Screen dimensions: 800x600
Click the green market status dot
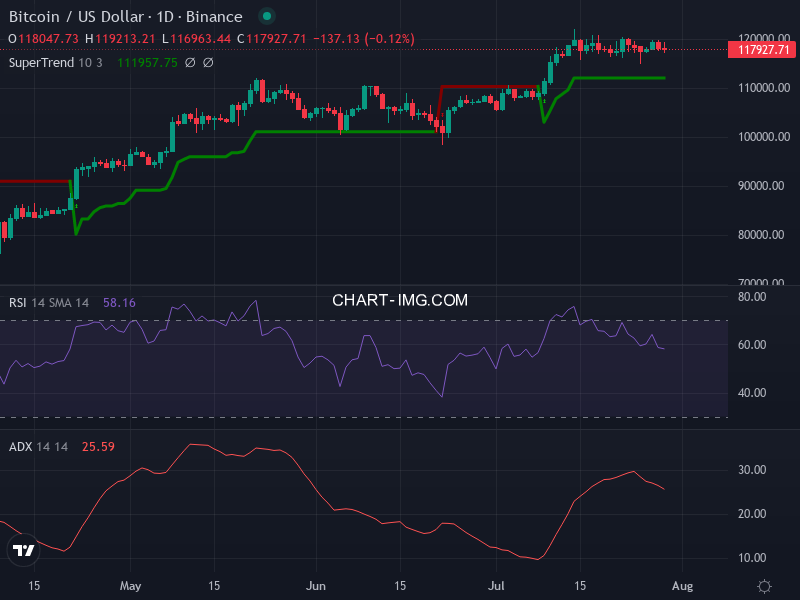tap(266, 16)
